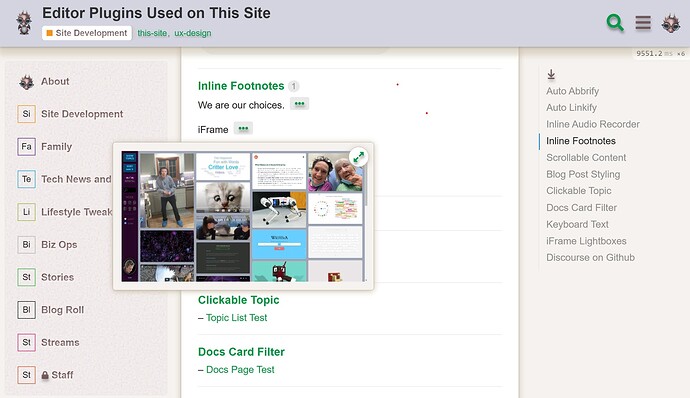Click the Te badge for Tech News
690x398 pixels.
[26, 179]
